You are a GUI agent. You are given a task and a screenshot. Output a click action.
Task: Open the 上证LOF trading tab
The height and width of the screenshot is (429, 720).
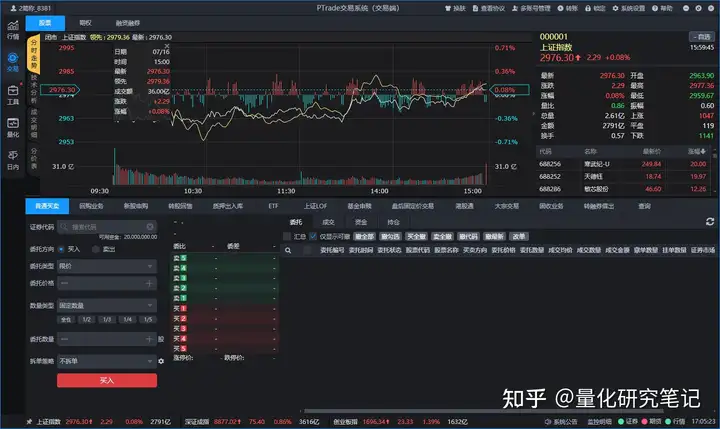pos(315,206)
